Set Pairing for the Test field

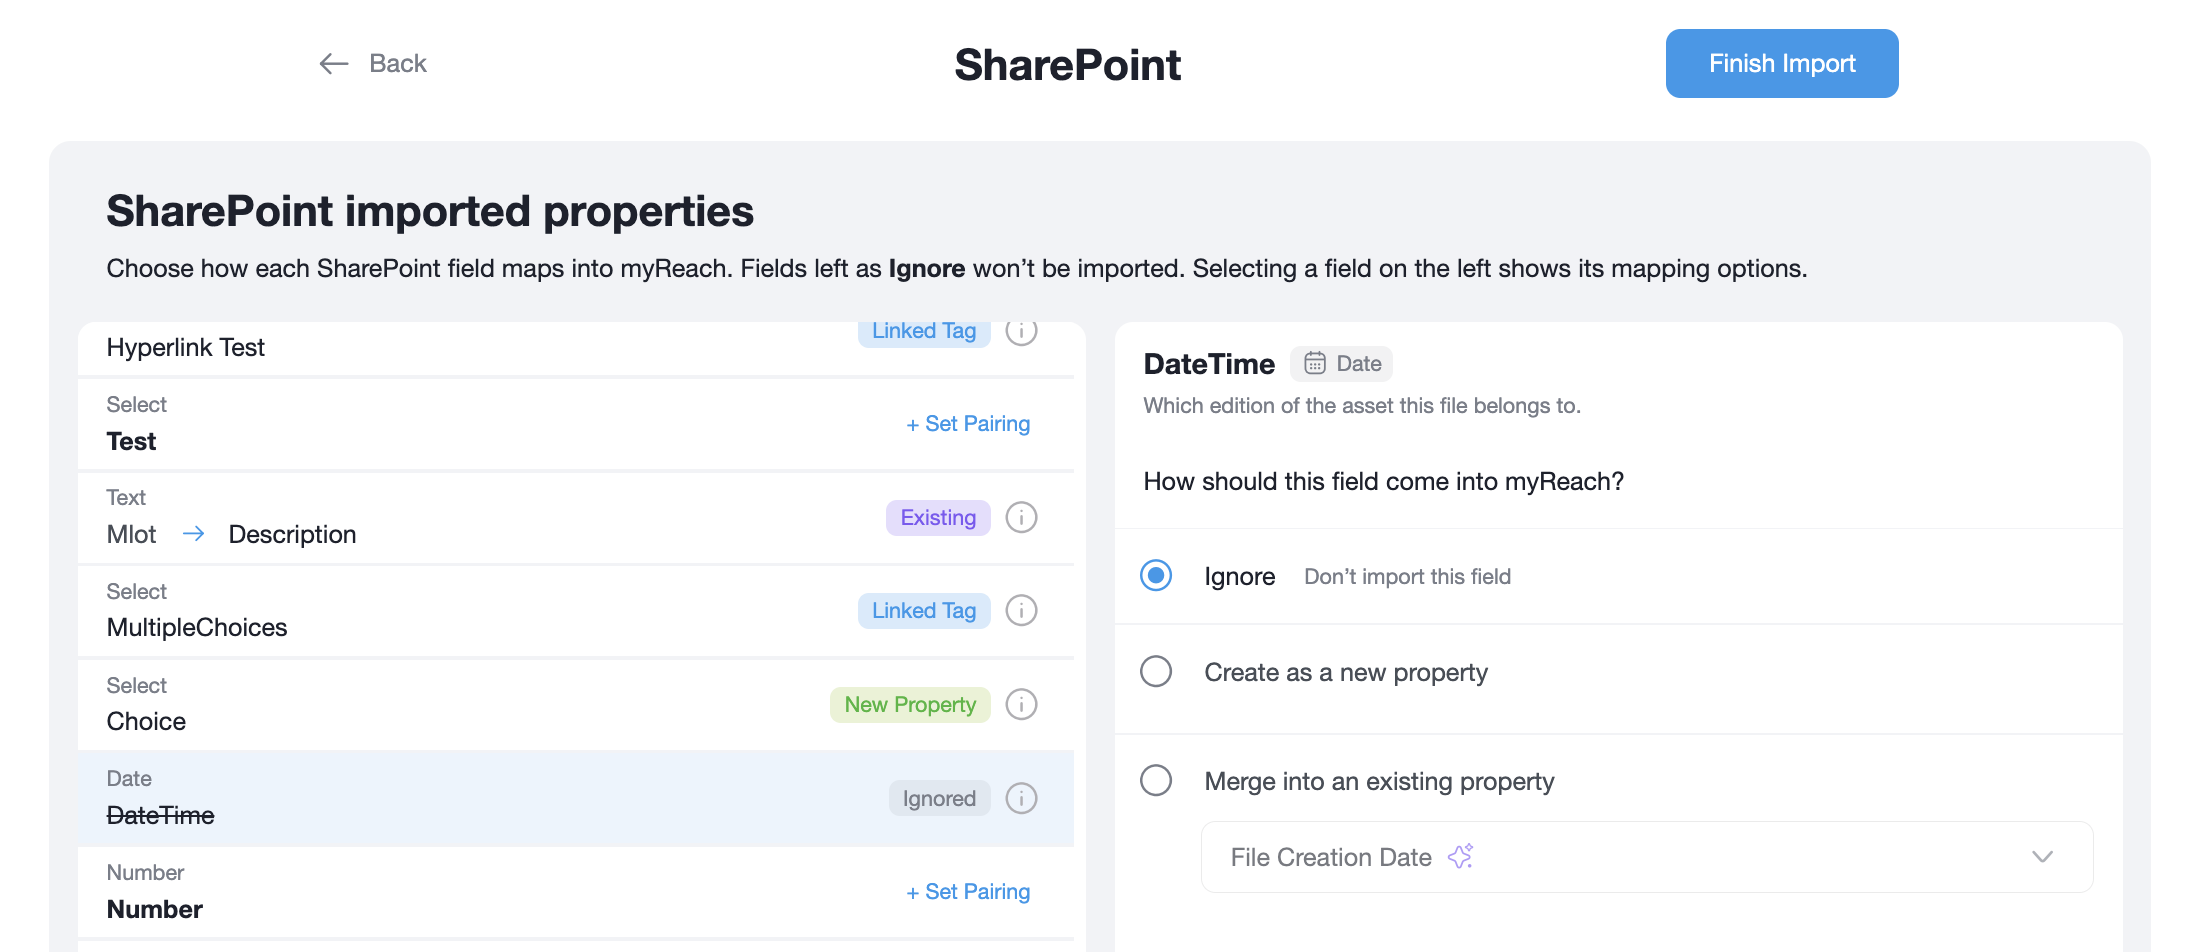(x=968, y=424)
